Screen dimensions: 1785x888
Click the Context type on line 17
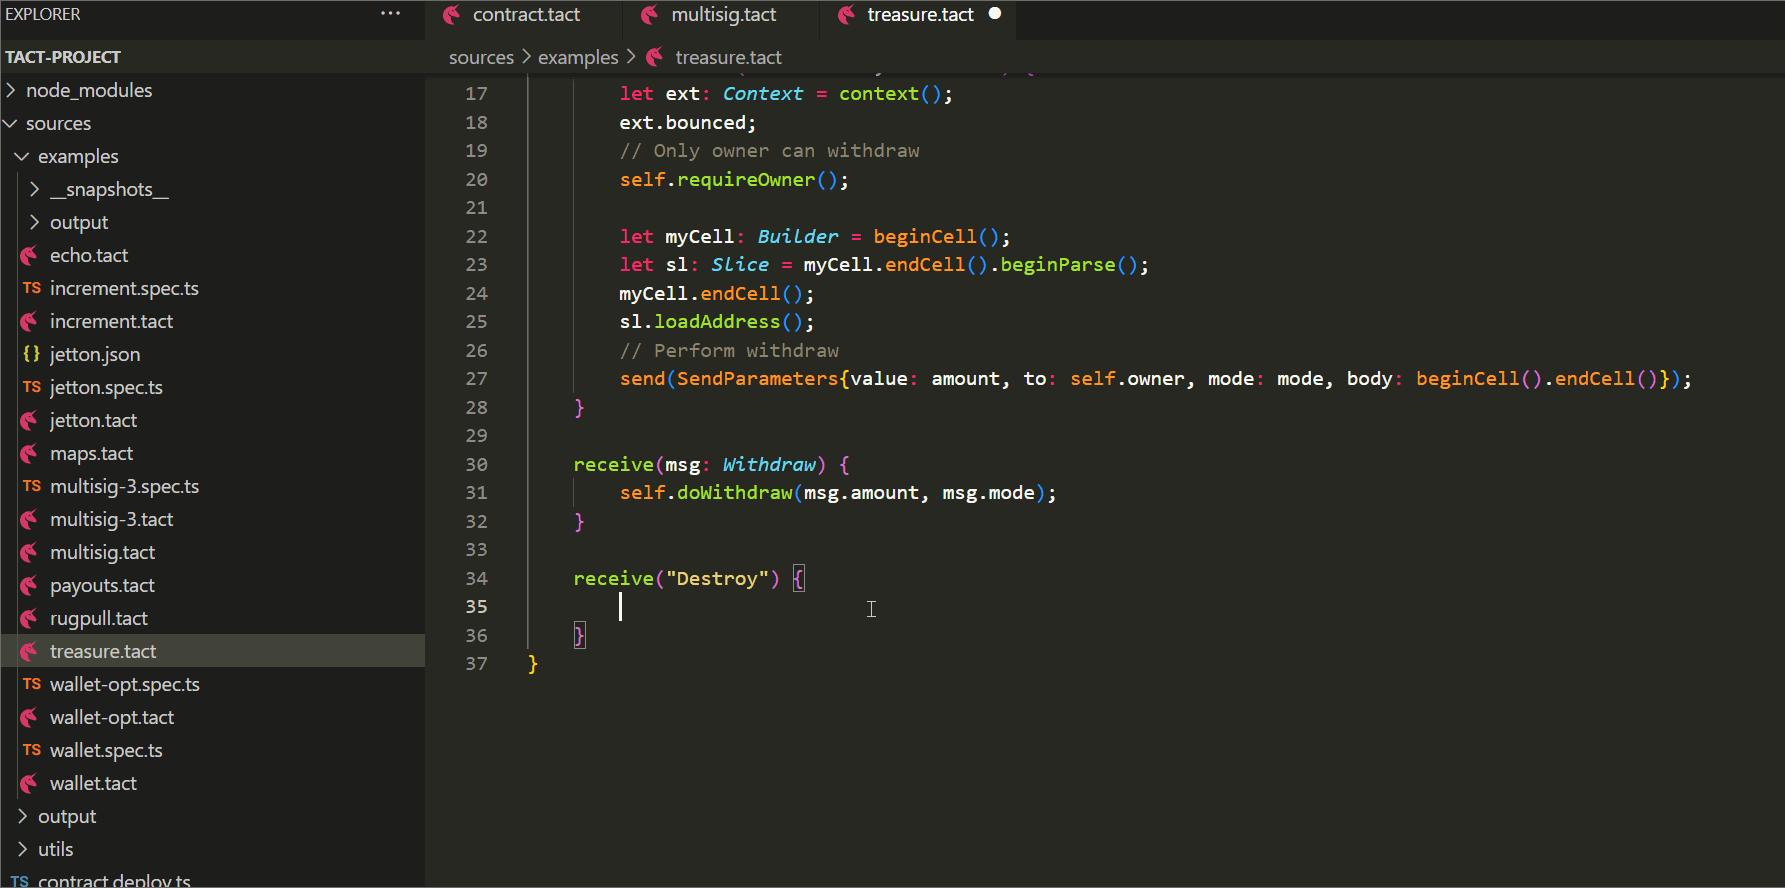pyautogui.click(x=762, y=94)
